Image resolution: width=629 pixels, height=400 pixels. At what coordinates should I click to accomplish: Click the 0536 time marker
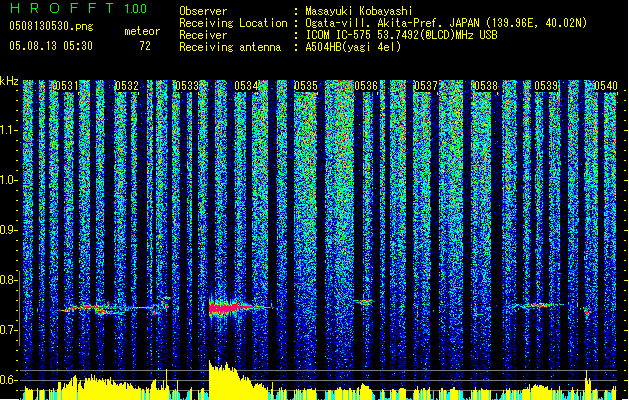(366, 86)
